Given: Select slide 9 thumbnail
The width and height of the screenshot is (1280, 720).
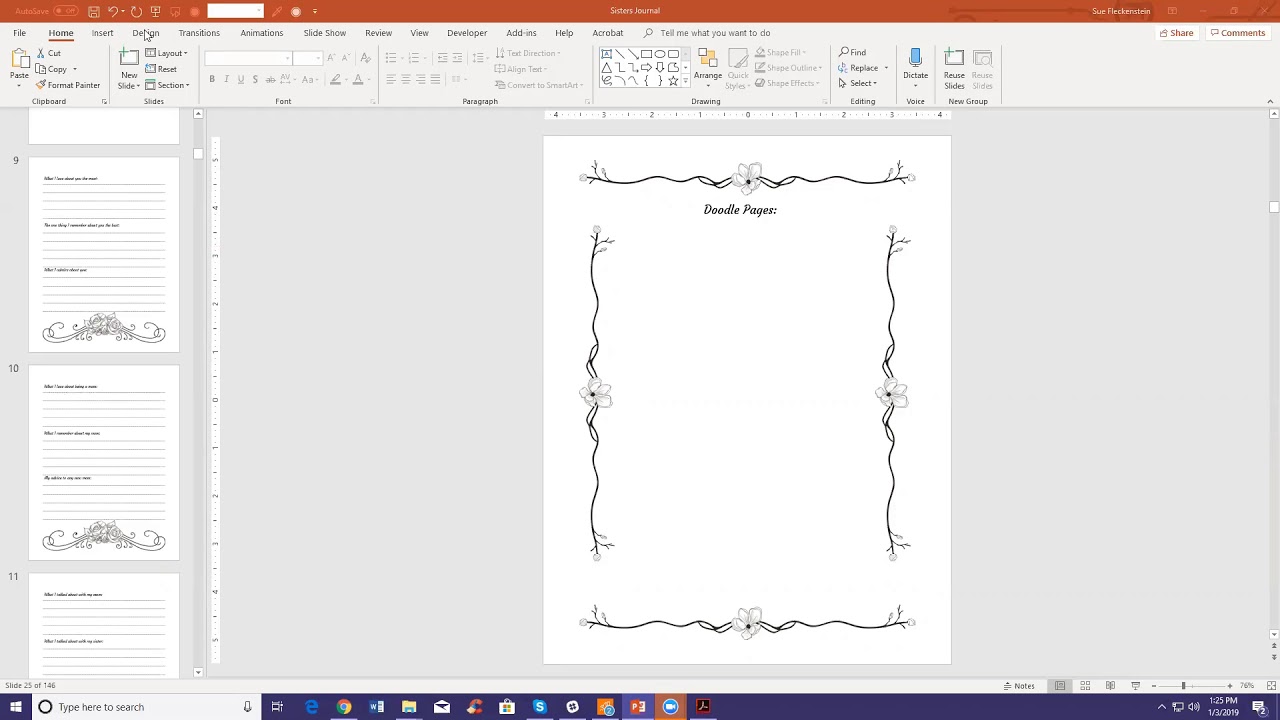Looking at the screenshot, I should (x=104, y=254).
